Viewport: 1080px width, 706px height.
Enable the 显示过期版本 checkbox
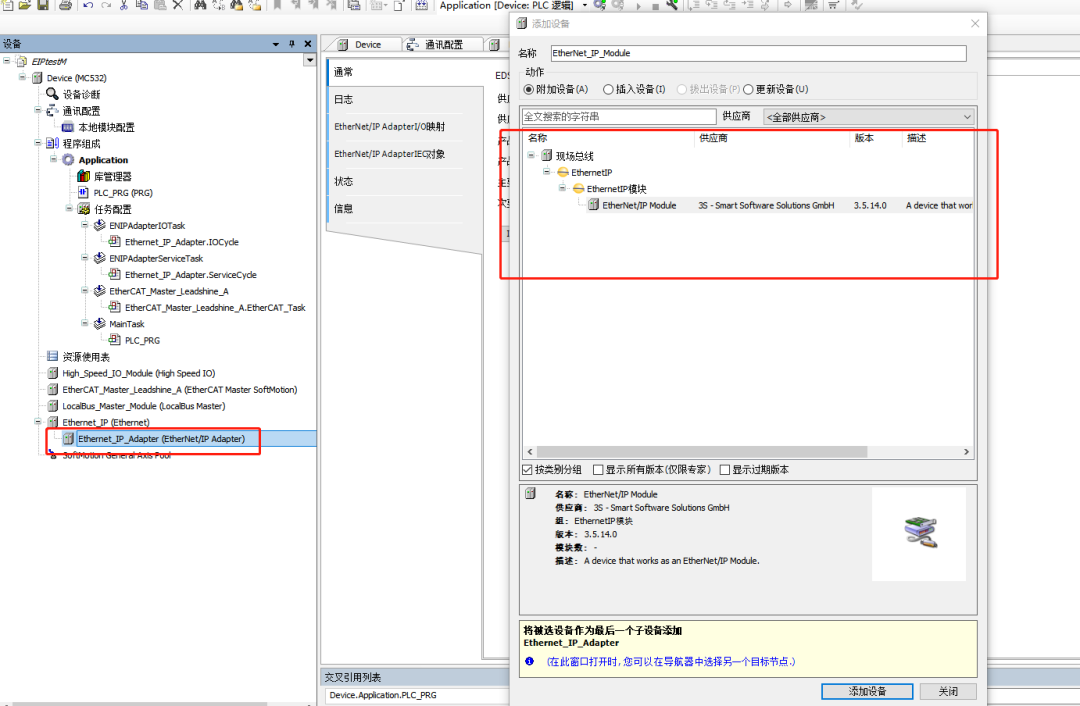(x=725, y=469)
